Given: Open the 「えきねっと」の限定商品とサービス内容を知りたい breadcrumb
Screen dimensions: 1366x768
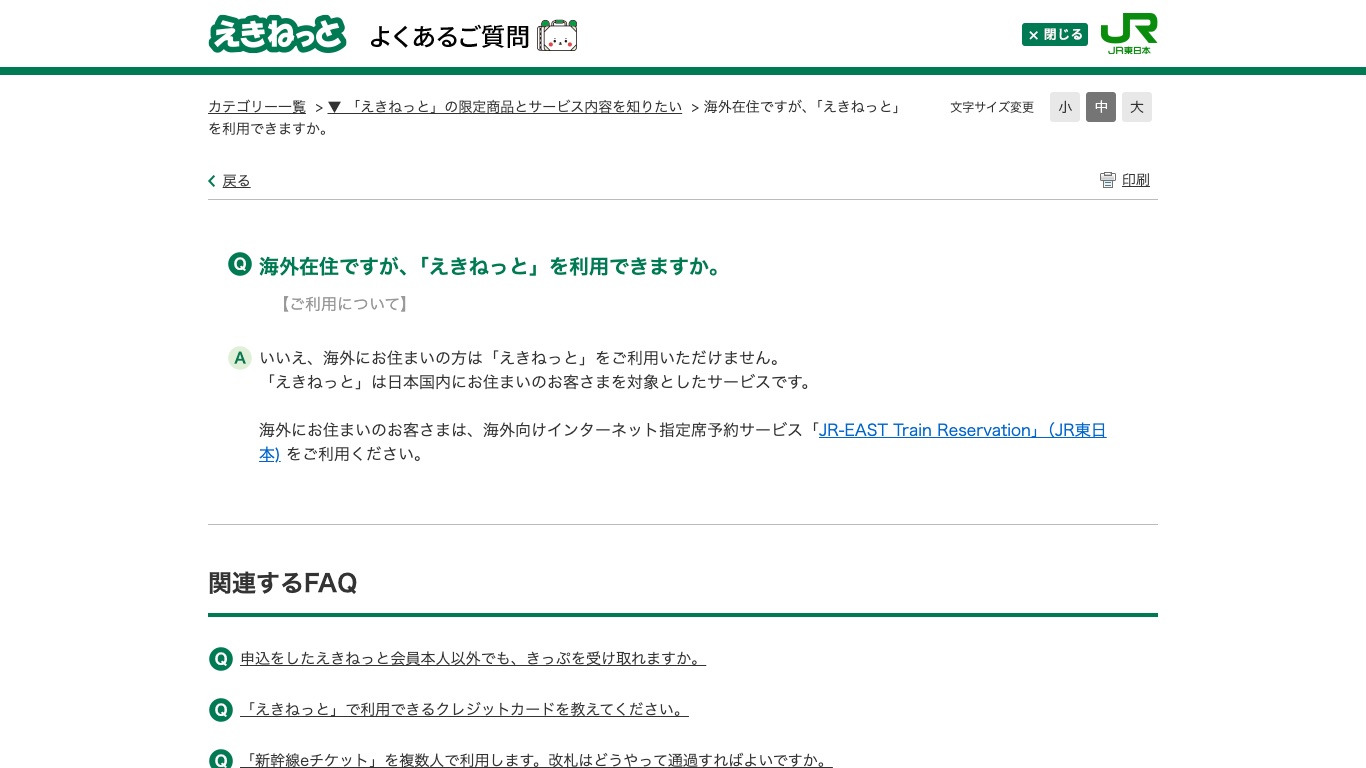Looking at the screenshot, I should coord(505,107).
